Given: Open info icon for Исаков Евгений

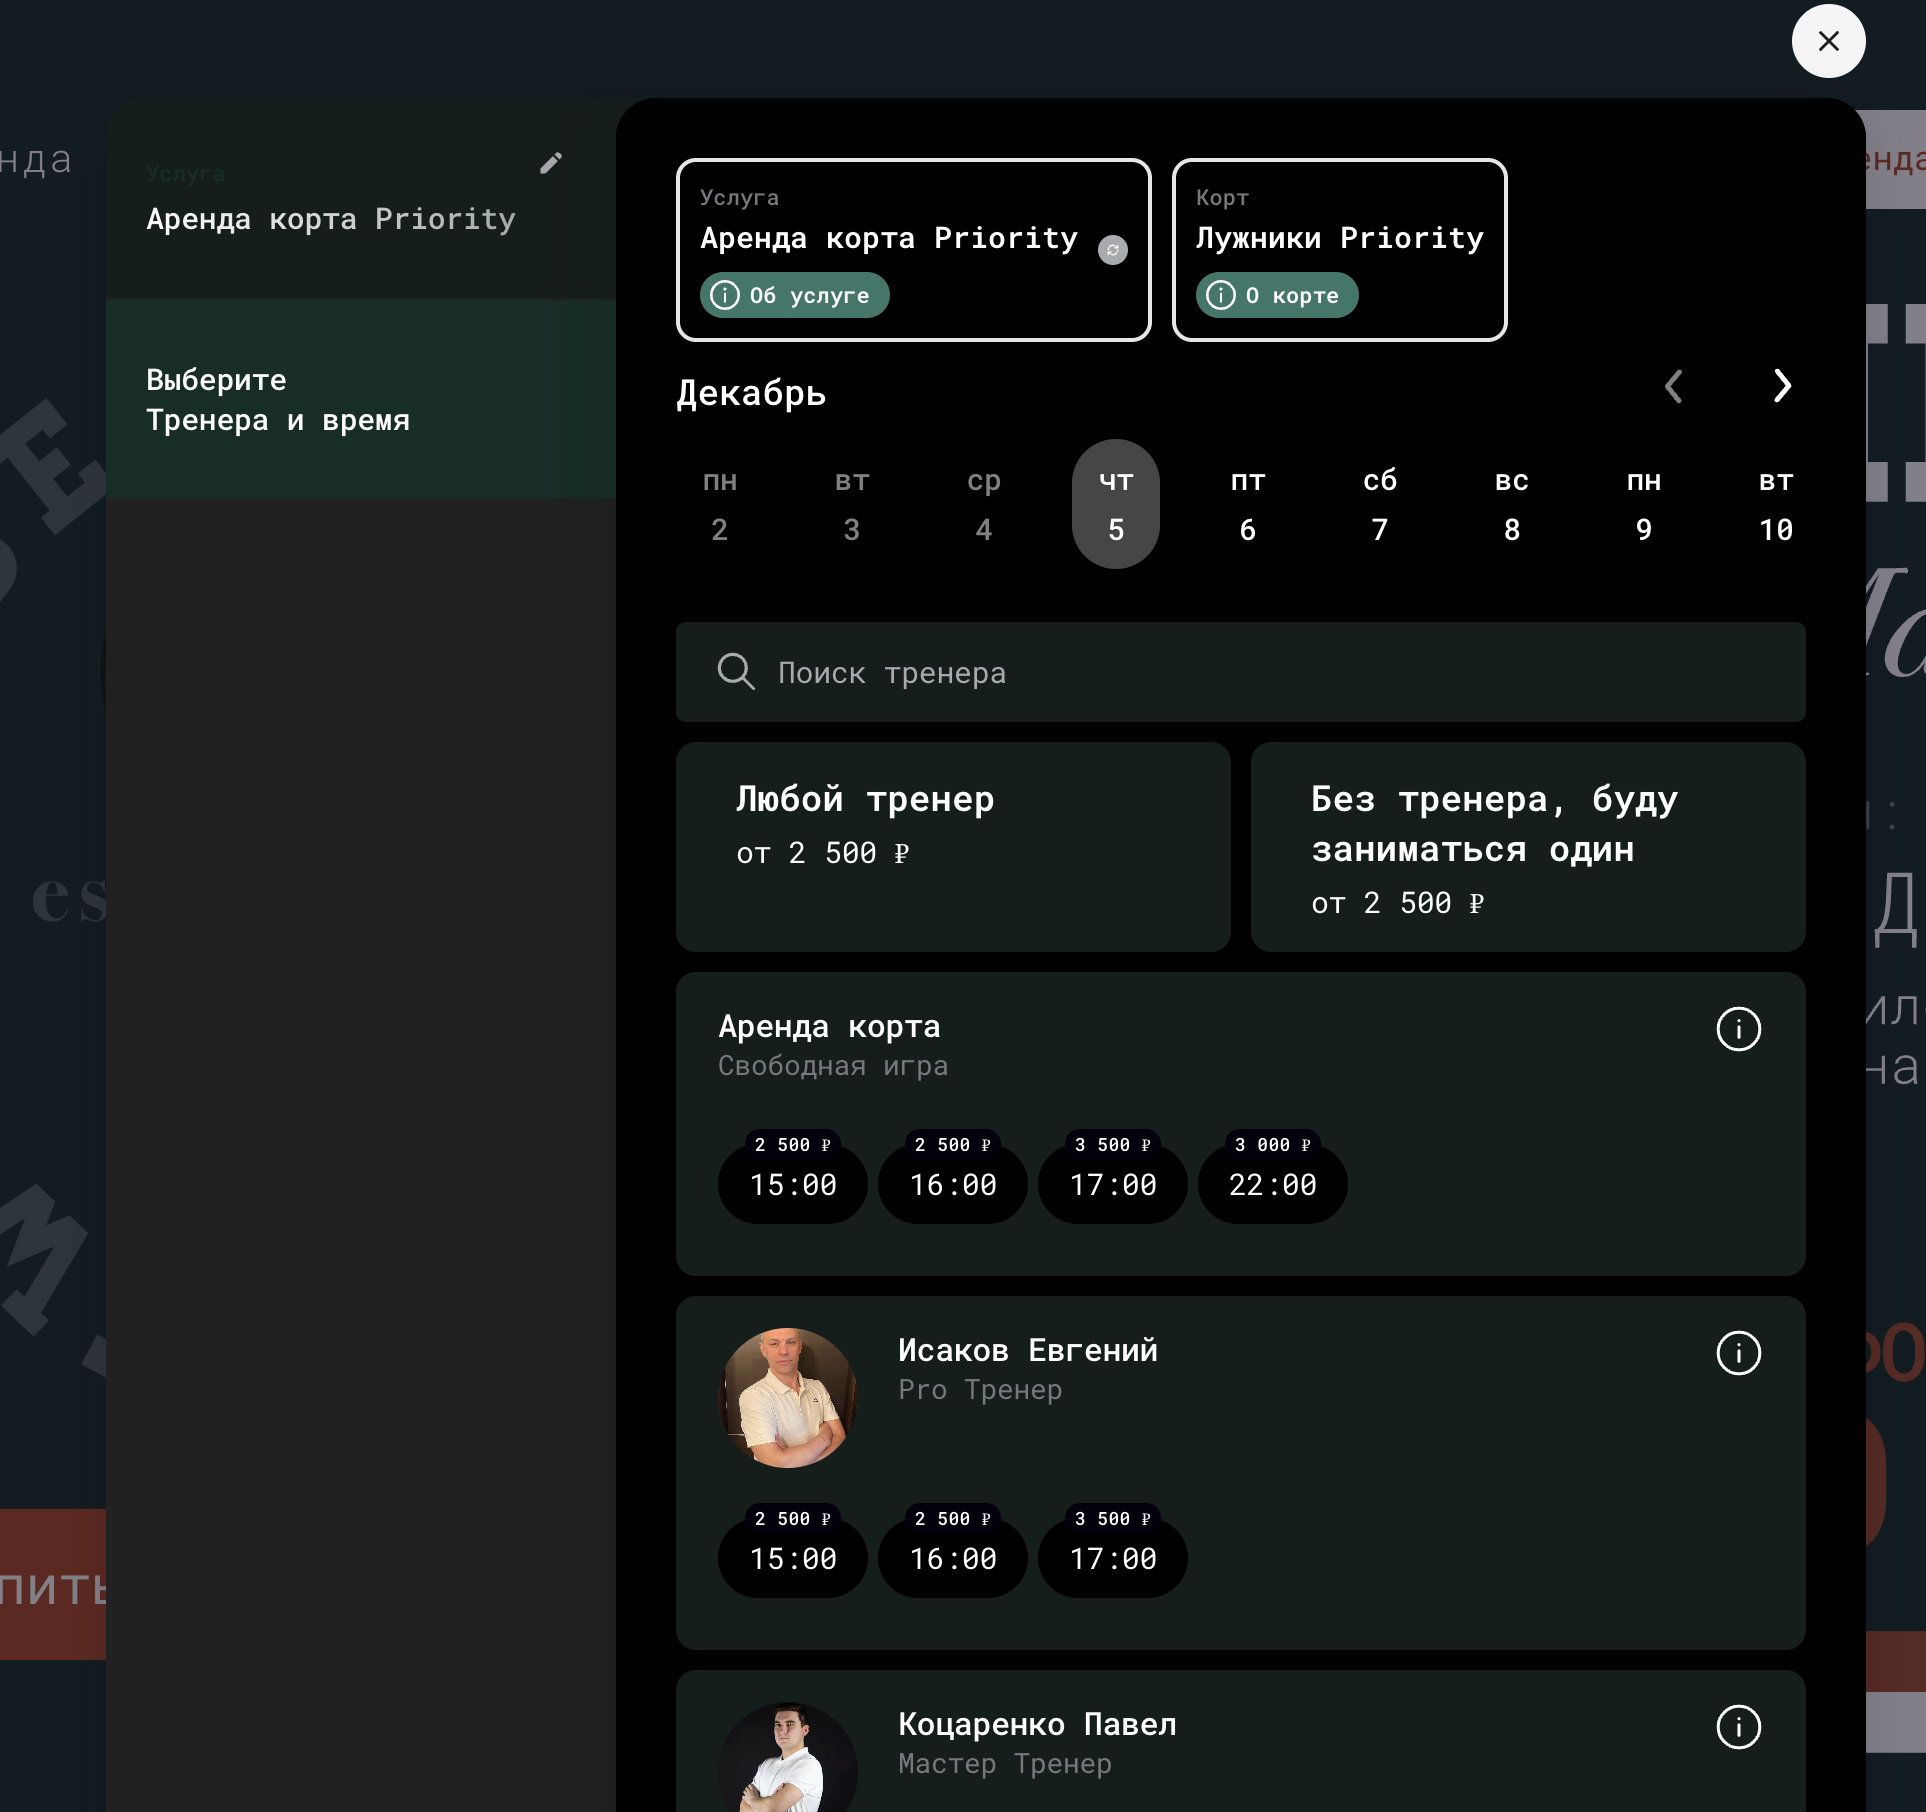Looking at the screenshot, I should point(1738,1353).
